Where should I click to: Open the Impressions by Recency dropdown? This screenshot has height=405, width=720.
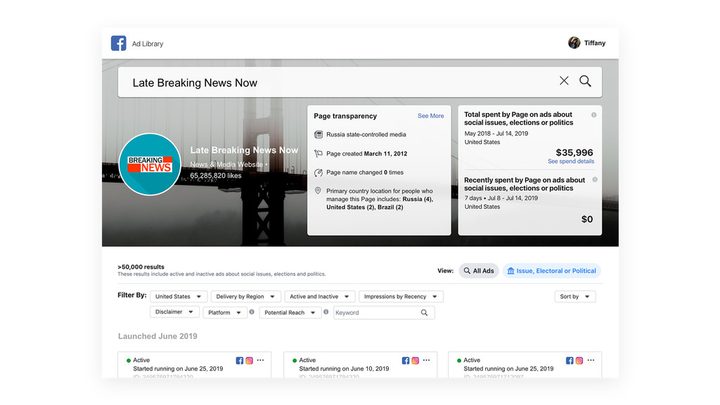(x=401, y=297)
